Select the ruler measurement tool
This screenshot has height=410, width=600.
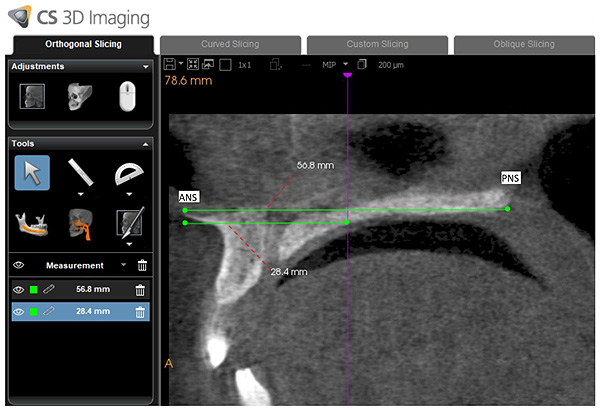[x=80, y=174]
